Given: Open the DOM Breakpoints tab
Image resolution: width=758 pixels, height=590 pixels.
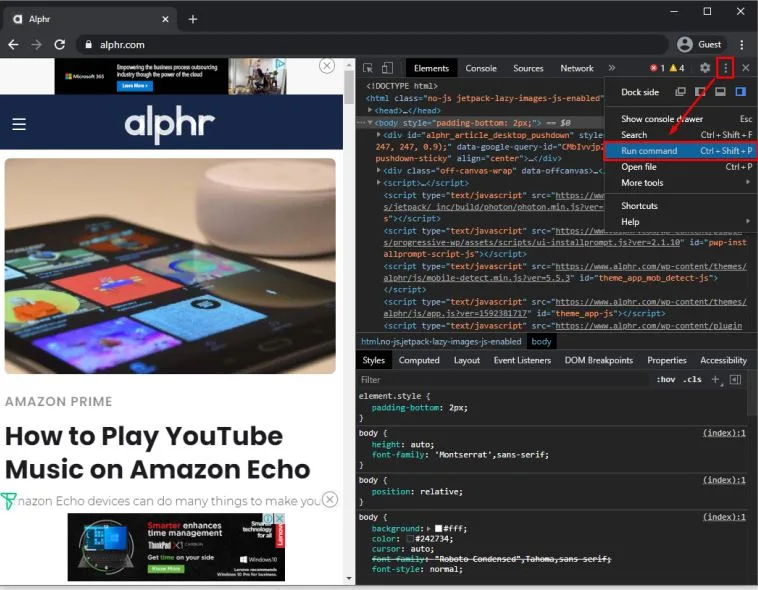Looking at the screenshot, I should [598, 360].
